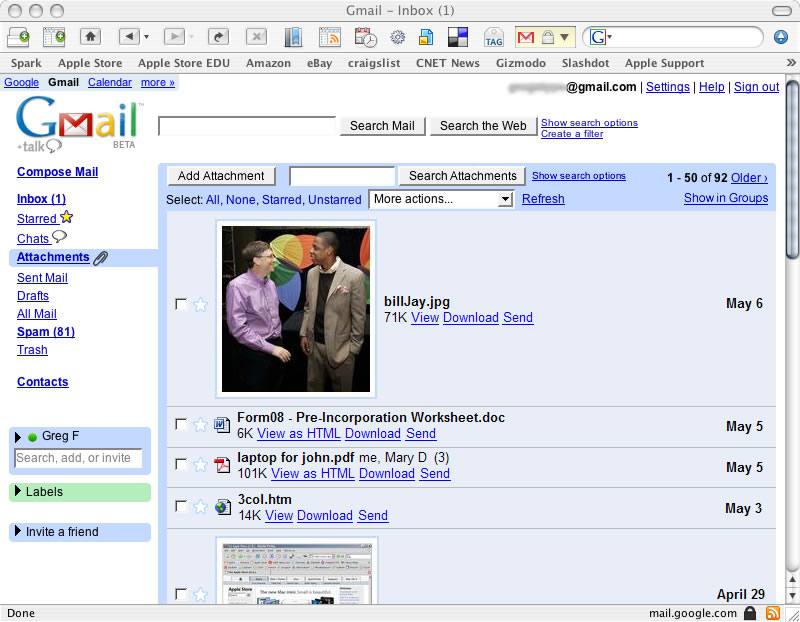The width and height of the screenshot is (800, 622).
Task: Open the billJay.jpg image thumbnail
Action: point(296,309)
